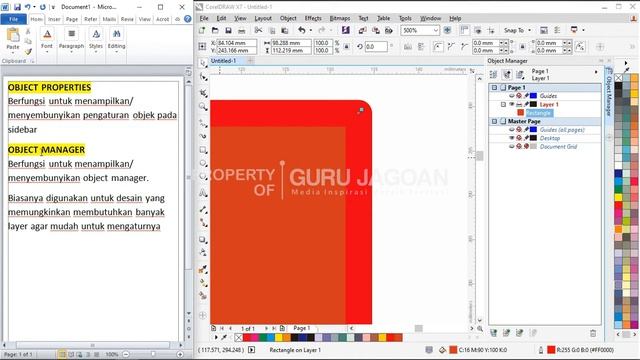The image size is (640, 360).
Task: Select the Pick tool in CorelDRAW toolbox
Action: (x=203, y=63)
